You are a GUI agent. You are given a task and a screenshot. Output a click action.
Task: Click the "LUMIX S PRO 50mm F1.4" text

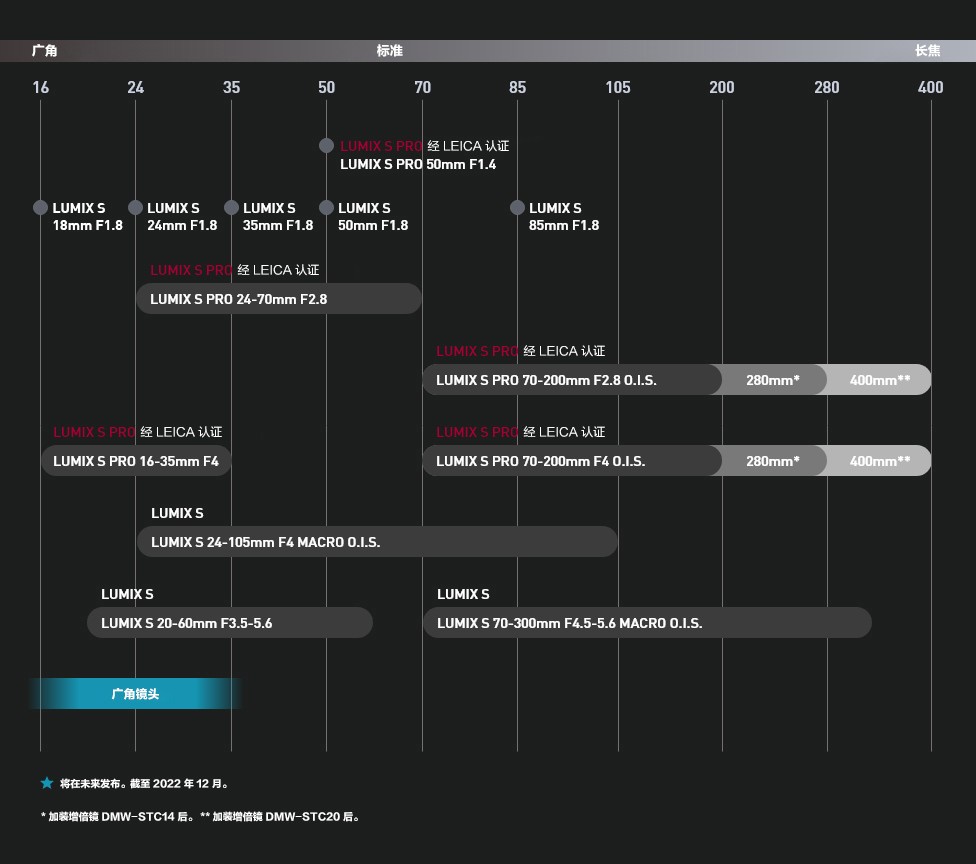[418, 164]
